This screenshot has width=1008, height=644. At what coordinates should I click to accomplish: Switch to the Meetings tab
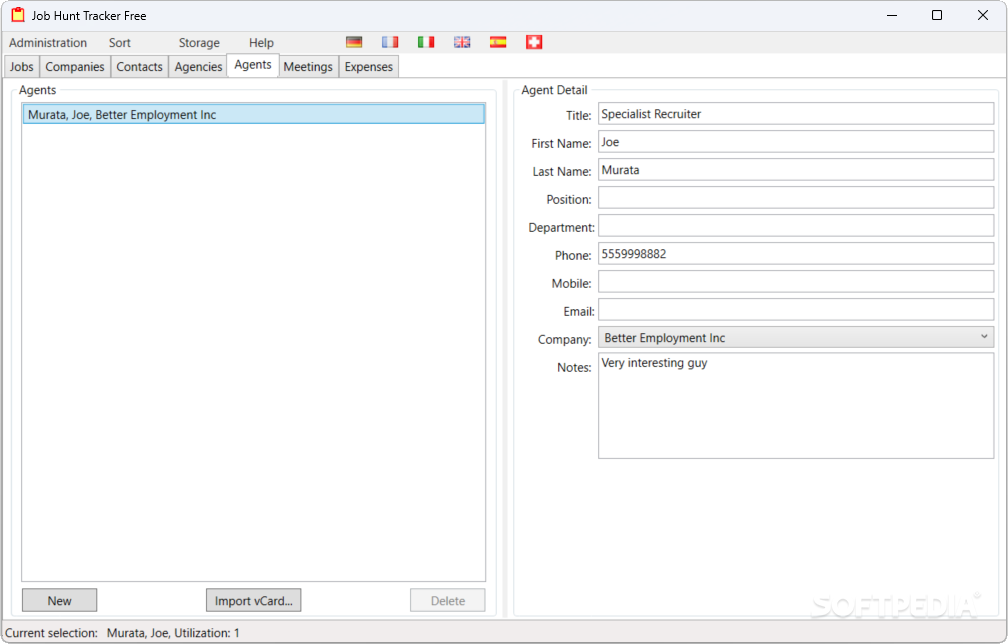point(308,67)
